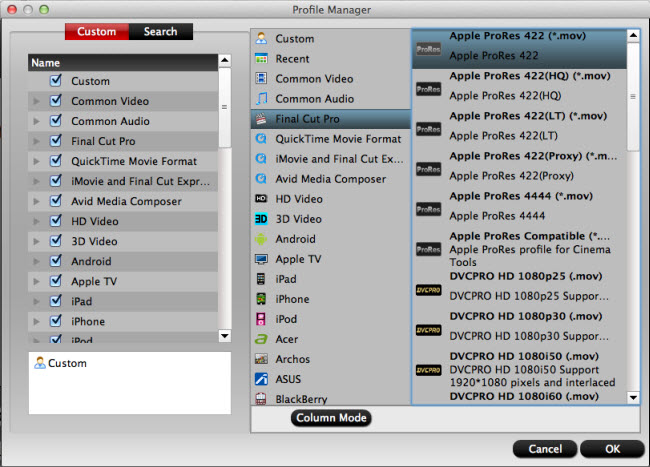
Task: Click ProRes icon for Apple ProRes 422(HQ)
Action: pyautogui.click(x=429, y=89)
